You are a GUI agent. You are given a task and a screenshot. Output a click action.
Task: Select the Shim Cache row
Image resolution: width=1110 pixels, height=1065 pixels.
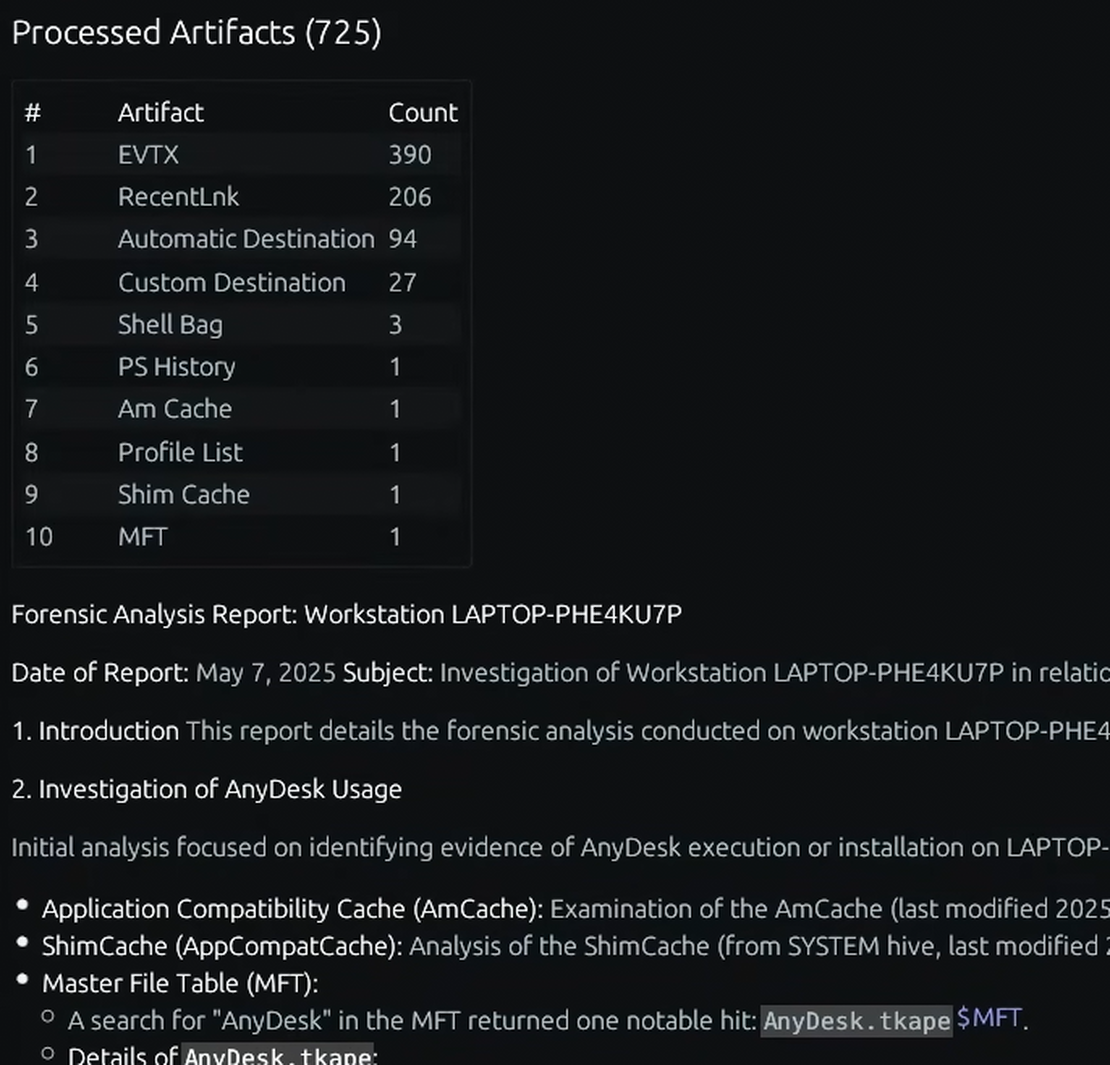point(241,494)
